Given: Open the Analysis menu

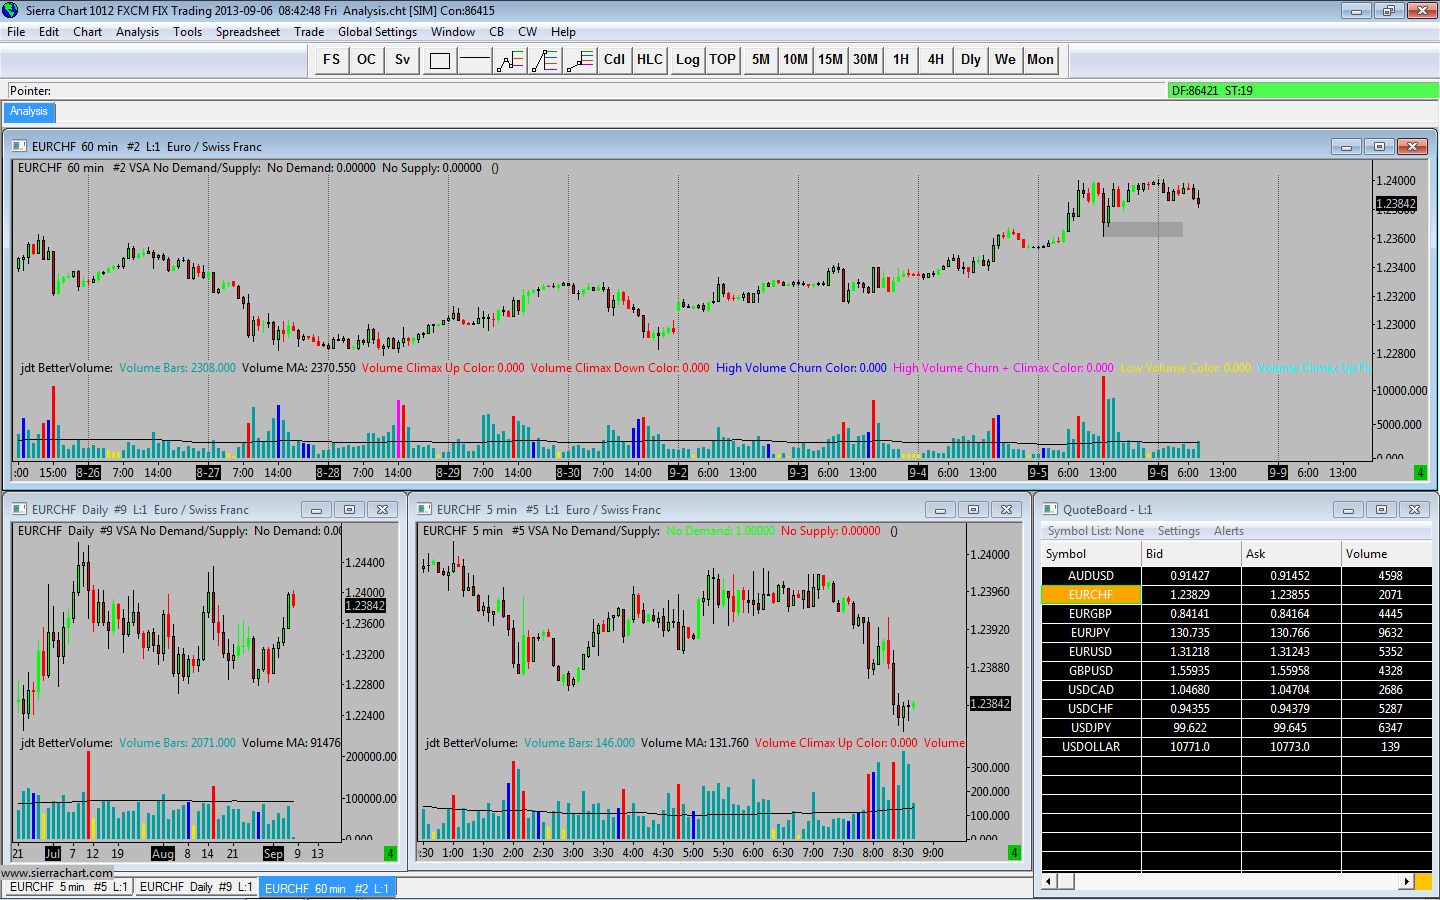Looking at the screenshot, I should tap(138, 32).
